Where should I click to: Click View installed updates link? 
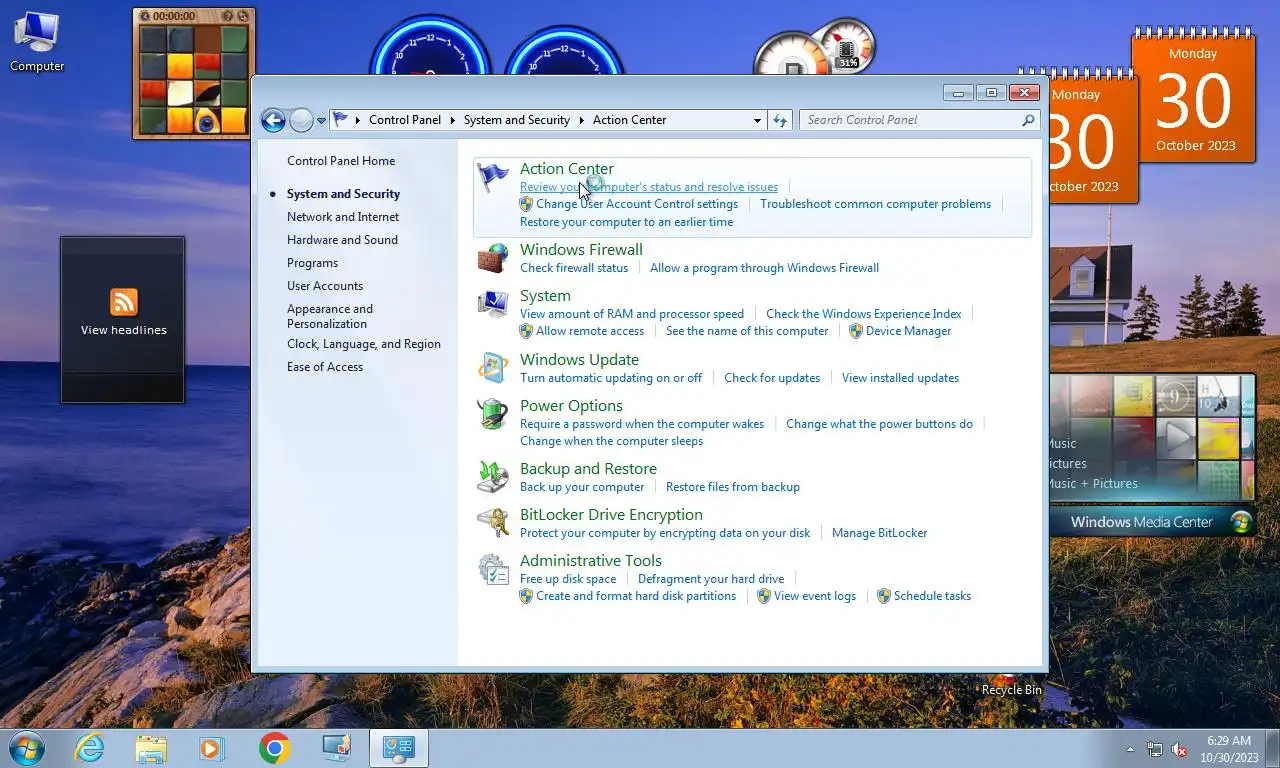[900, 378]
